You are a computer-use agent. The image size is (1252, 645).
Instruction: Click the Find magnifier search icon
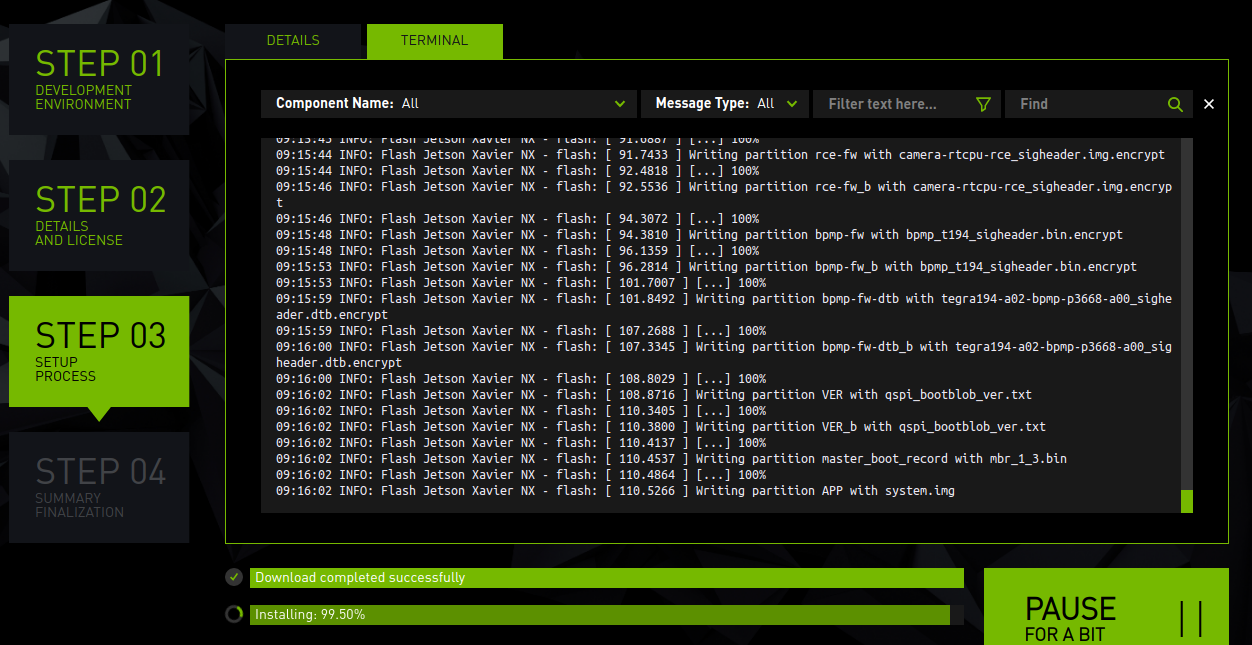1175,104
